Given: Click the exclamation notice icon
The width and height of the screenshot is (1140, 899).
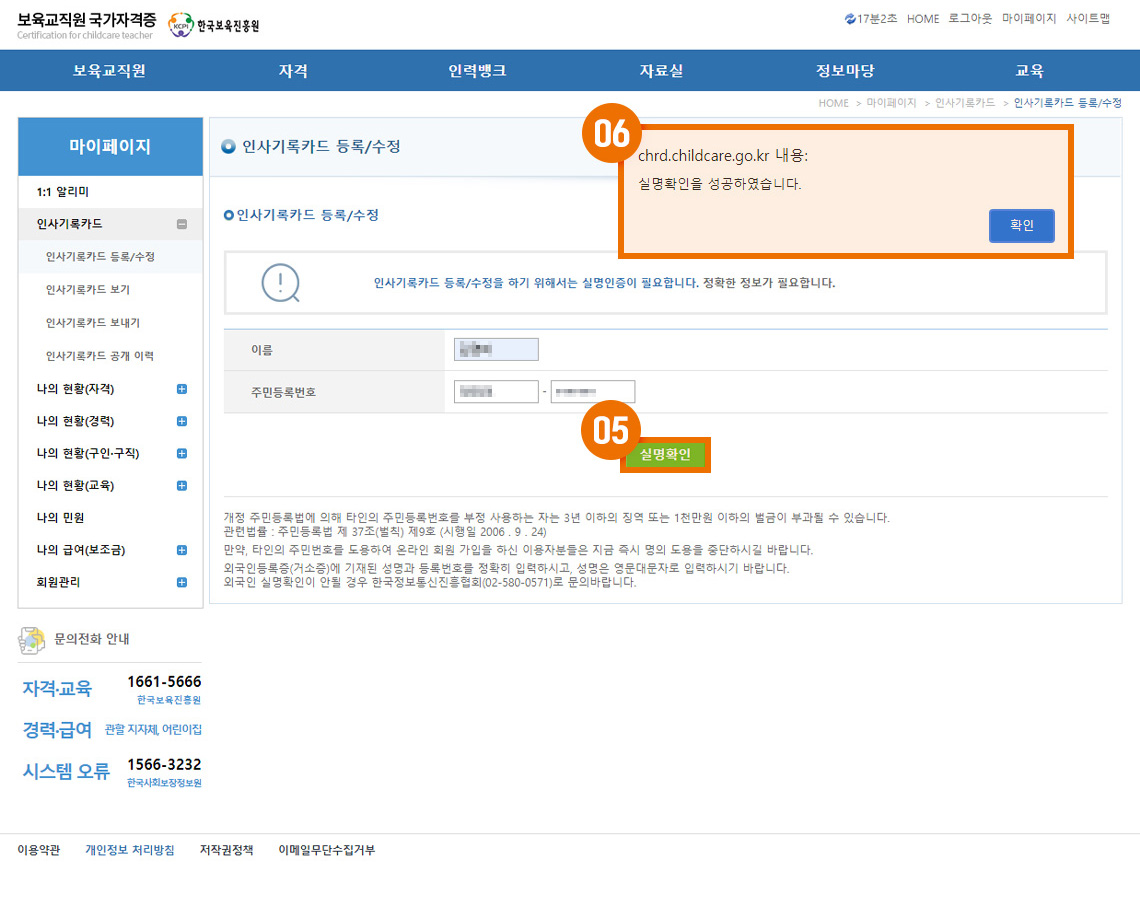Looking at the screenshot, I should click(x=280, y=283).
